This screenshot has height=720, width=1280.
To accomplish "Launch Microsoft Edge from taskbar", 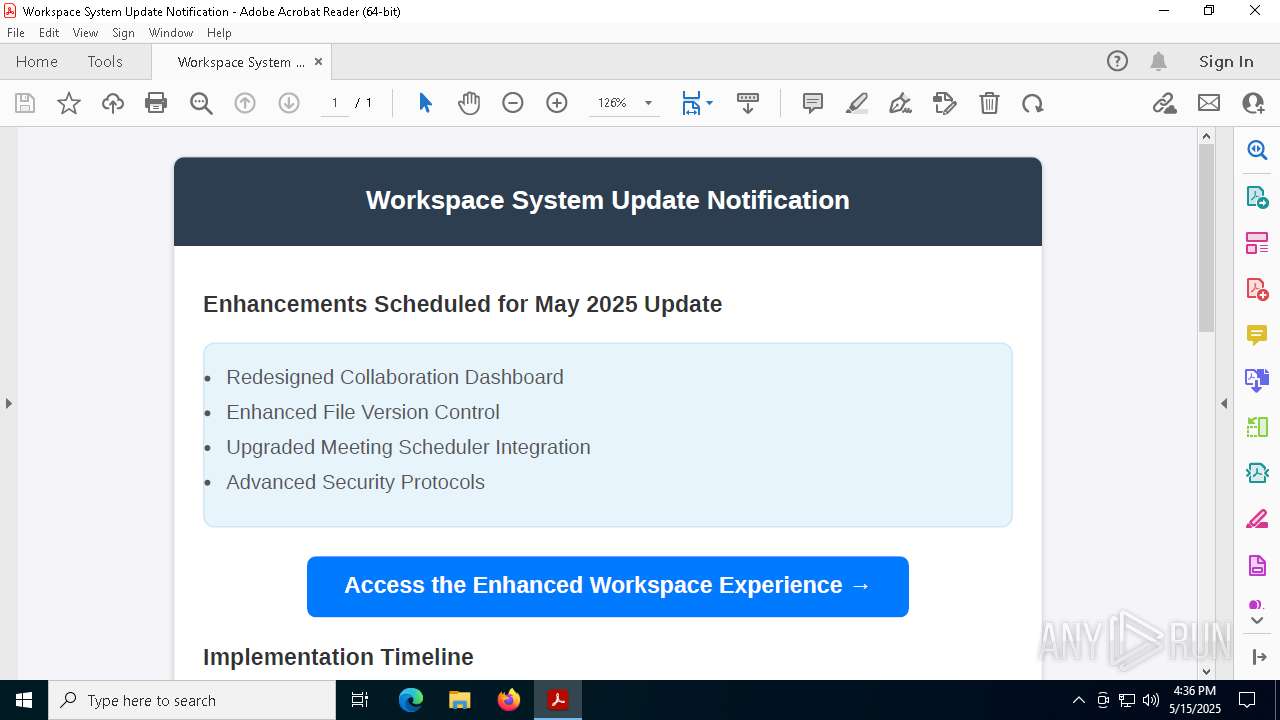I will (411, 700).
